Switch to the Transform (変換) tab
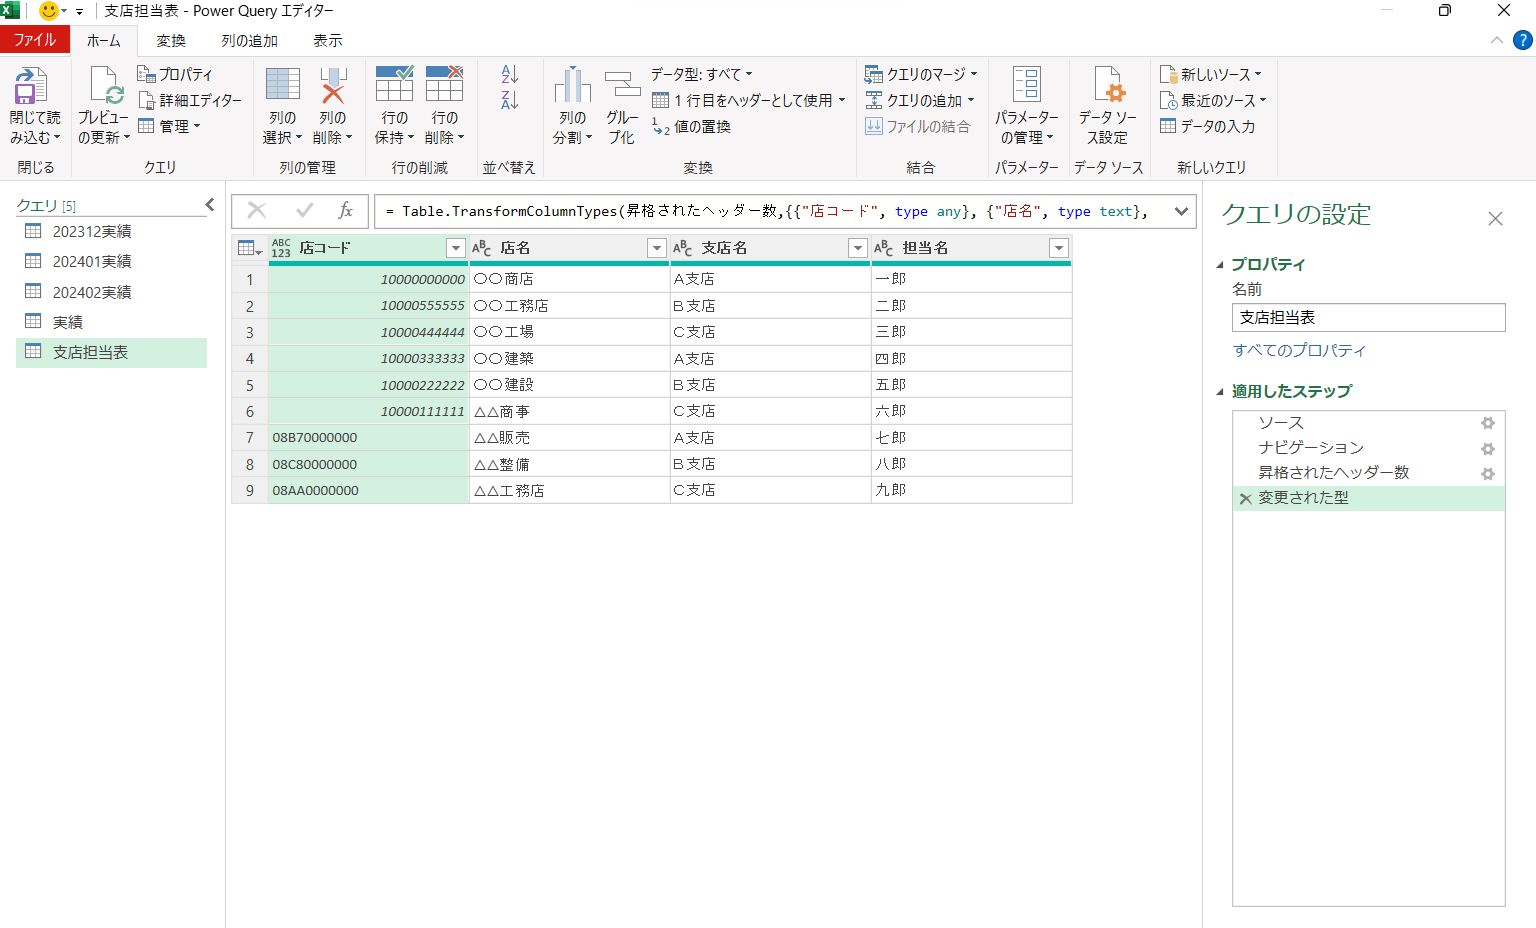 171,40
